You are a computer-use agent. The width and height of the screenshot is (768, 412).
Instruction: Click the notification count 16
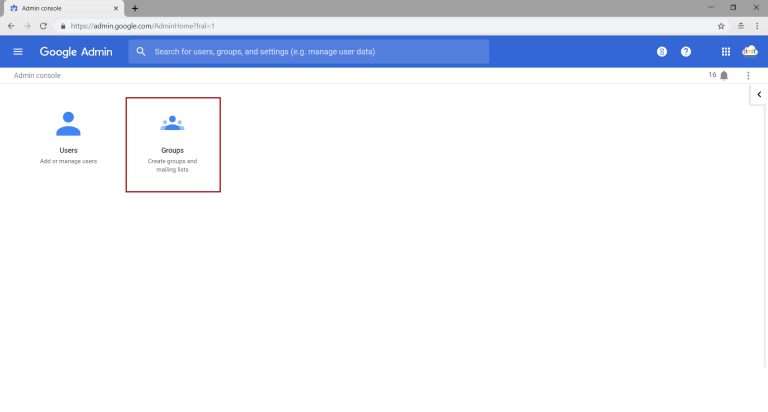point(712,75)
